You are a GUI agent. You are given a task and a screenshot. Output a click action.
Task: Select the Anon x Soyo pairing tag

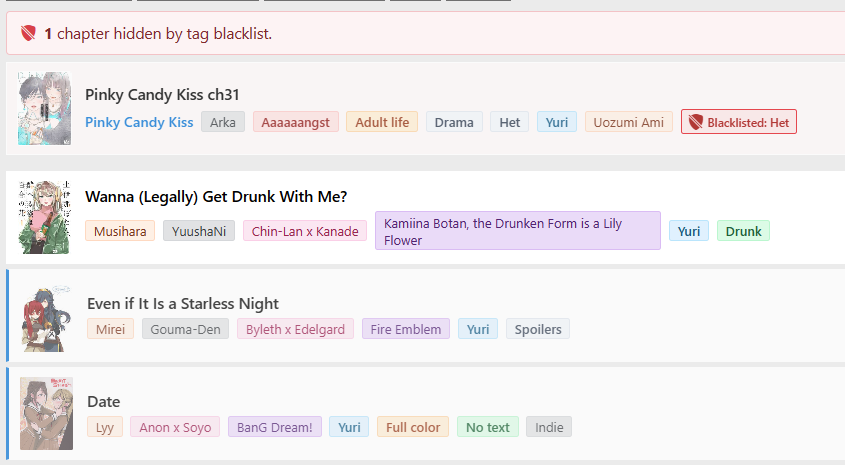coord(175,427)
